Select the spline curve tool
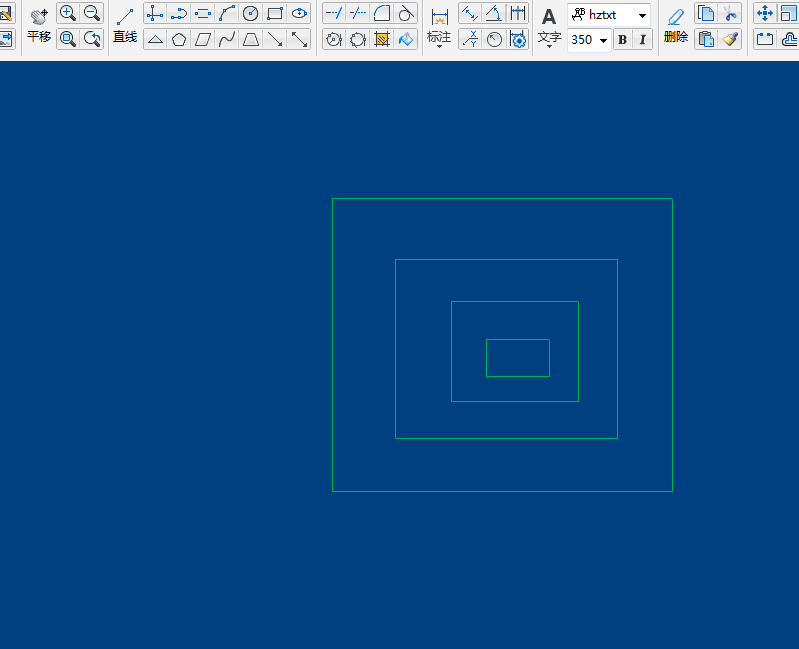The image size is (799, 649). pyautogui.click(x=227, y=39)
